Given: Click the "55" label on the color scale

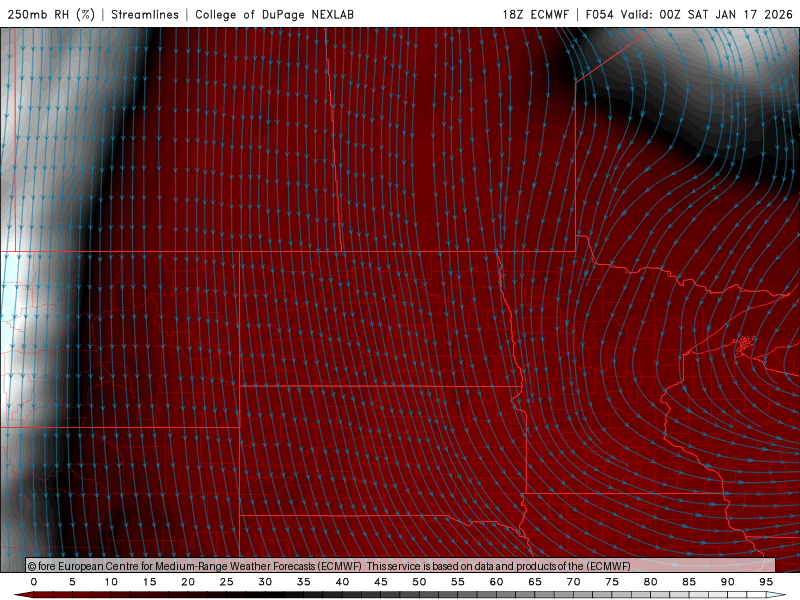Looking at the screenshot, I should click(458, 582).
